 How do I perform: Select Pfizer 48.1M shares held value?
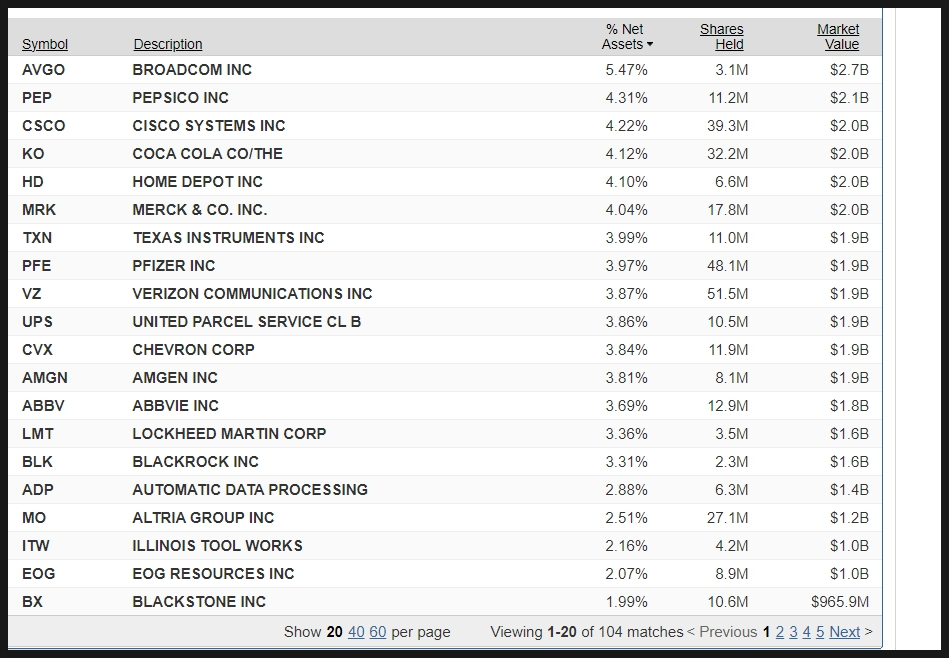pyautogui.click(x=727, y=266)
